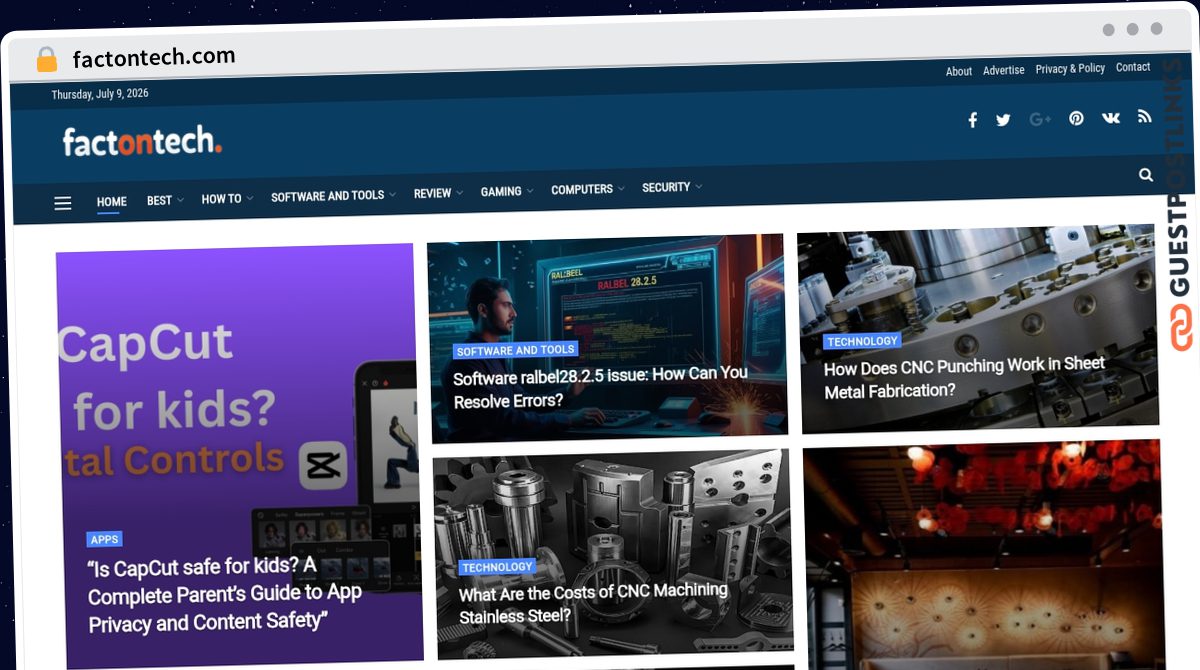Screen dimensions: 1200x670
Task: Expand the HOW TO dropdown chevron
Action: (250, 198)
